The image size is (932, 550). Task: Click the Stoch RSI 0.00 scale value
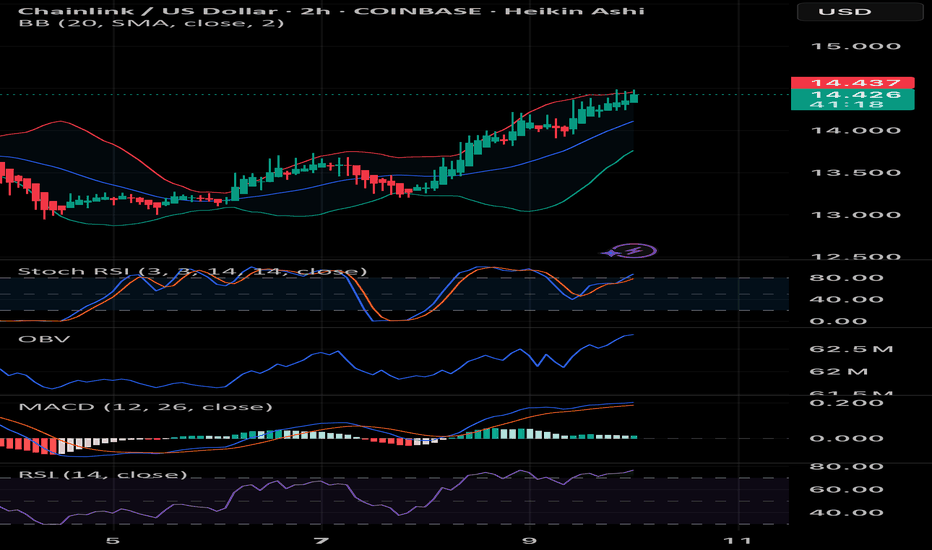tap(838, 321)
